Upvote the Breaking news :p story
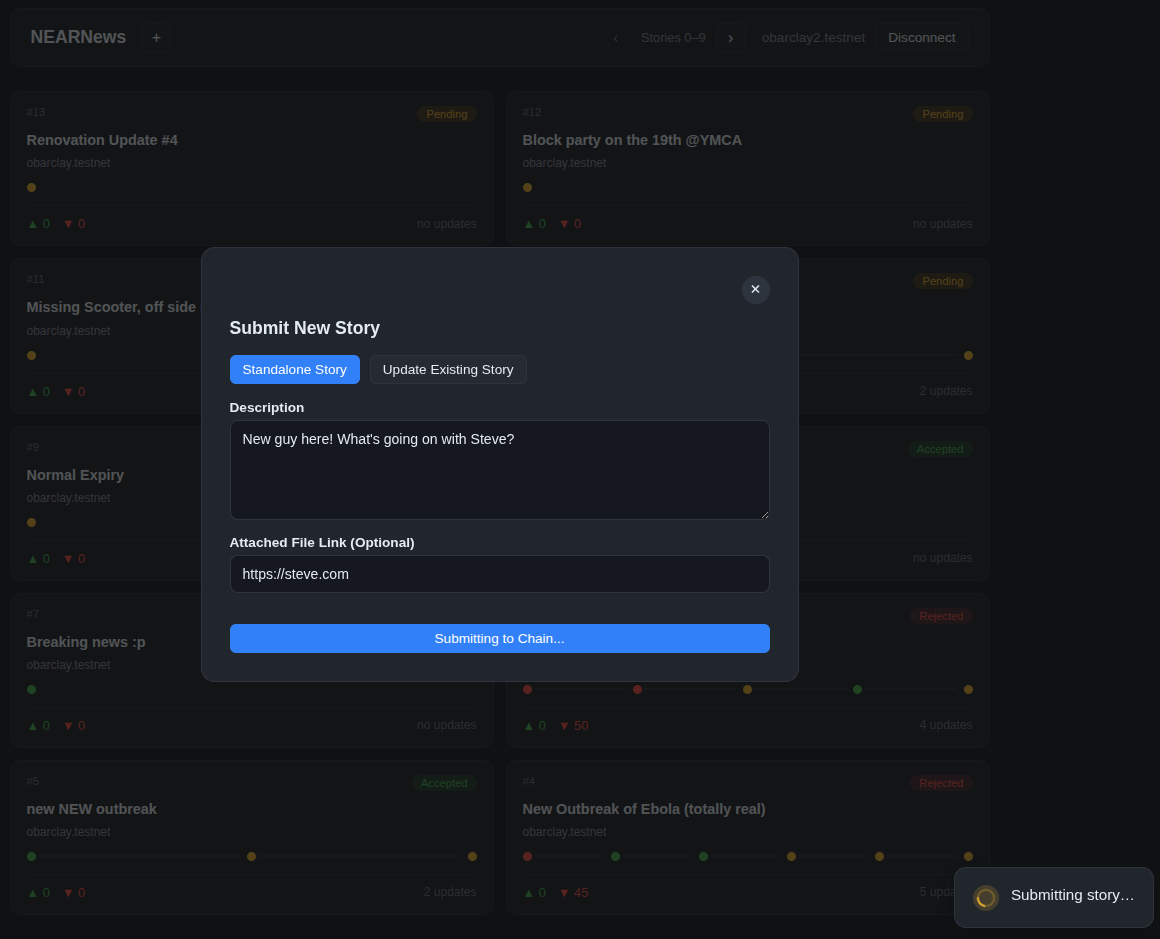The height and width of the screenshot is (939, 1160). (38, 726)
